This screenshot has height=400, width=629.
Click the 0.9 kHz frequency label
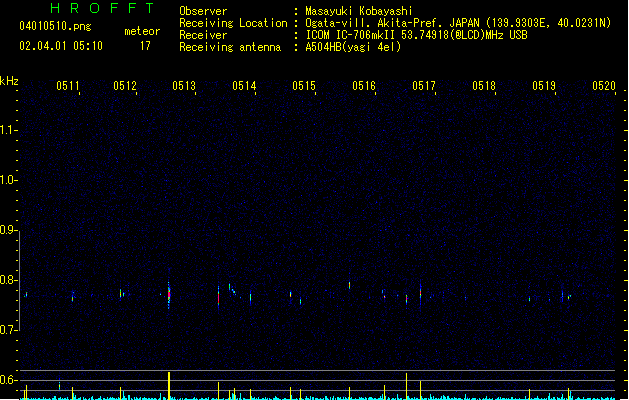pyautogui.click(x=8, y=230)
